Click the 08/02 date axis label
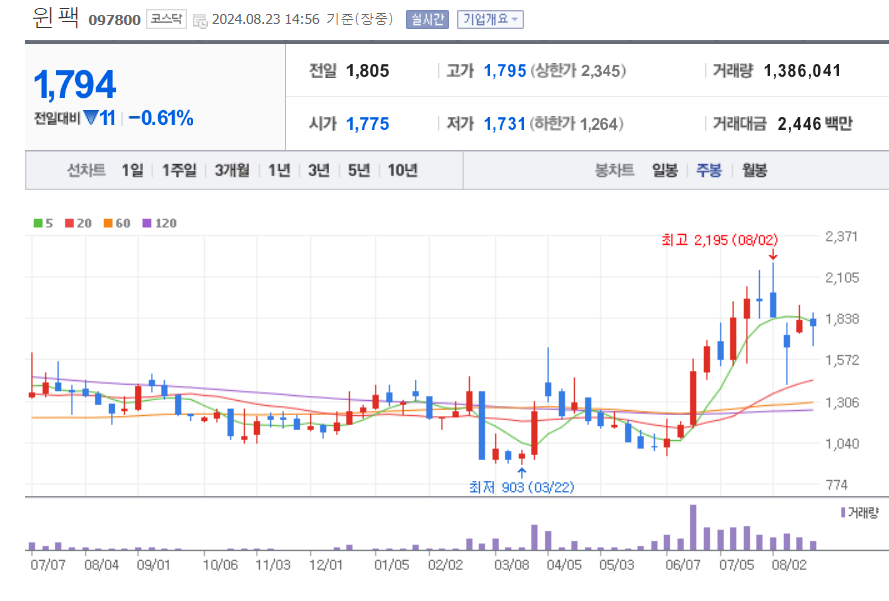This screenshot has height=601, width=889. pos(789,565)
